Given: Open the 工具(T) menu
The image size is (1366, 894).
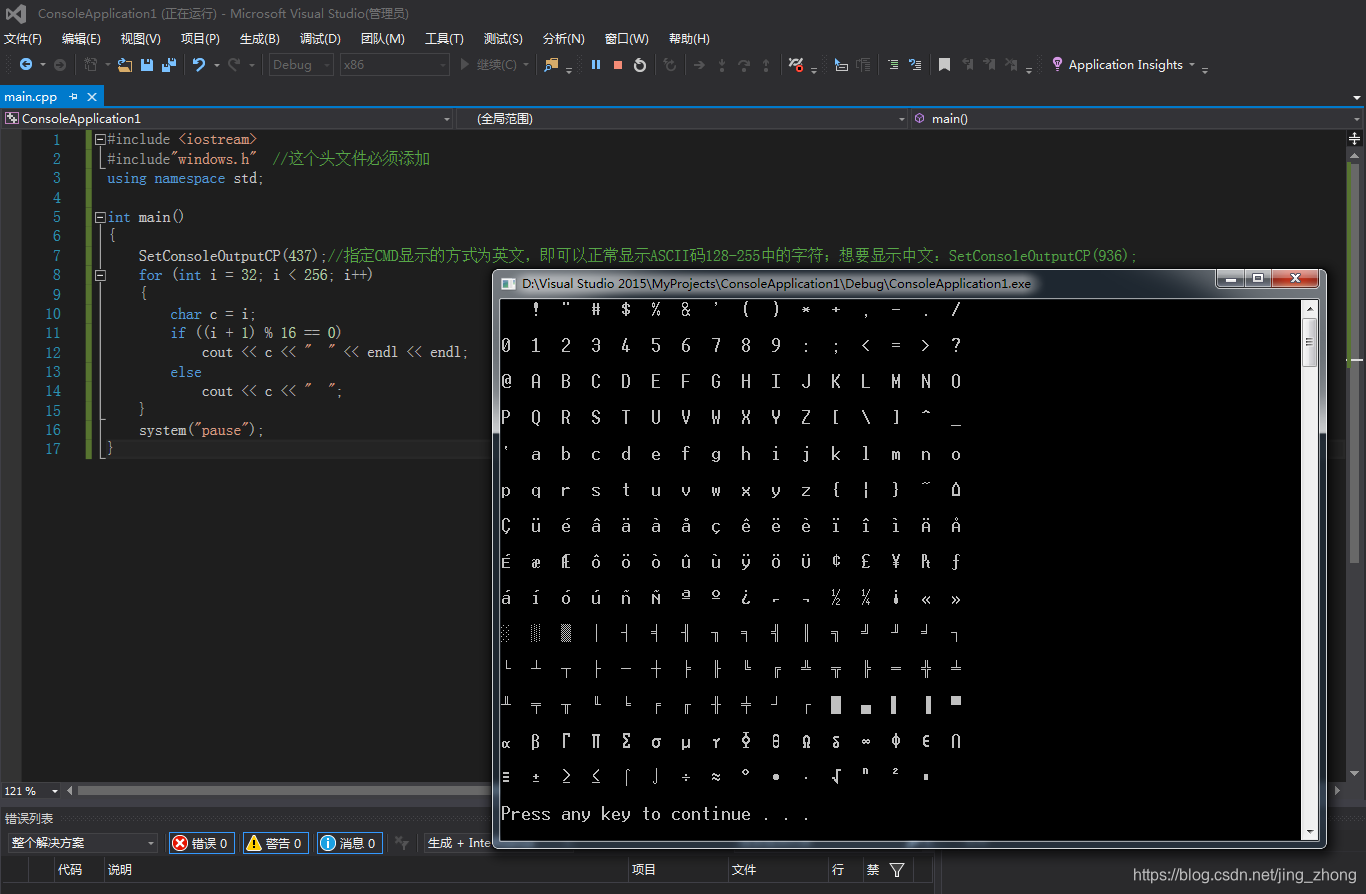Looking at the screenshot, I should coord(444,39).
